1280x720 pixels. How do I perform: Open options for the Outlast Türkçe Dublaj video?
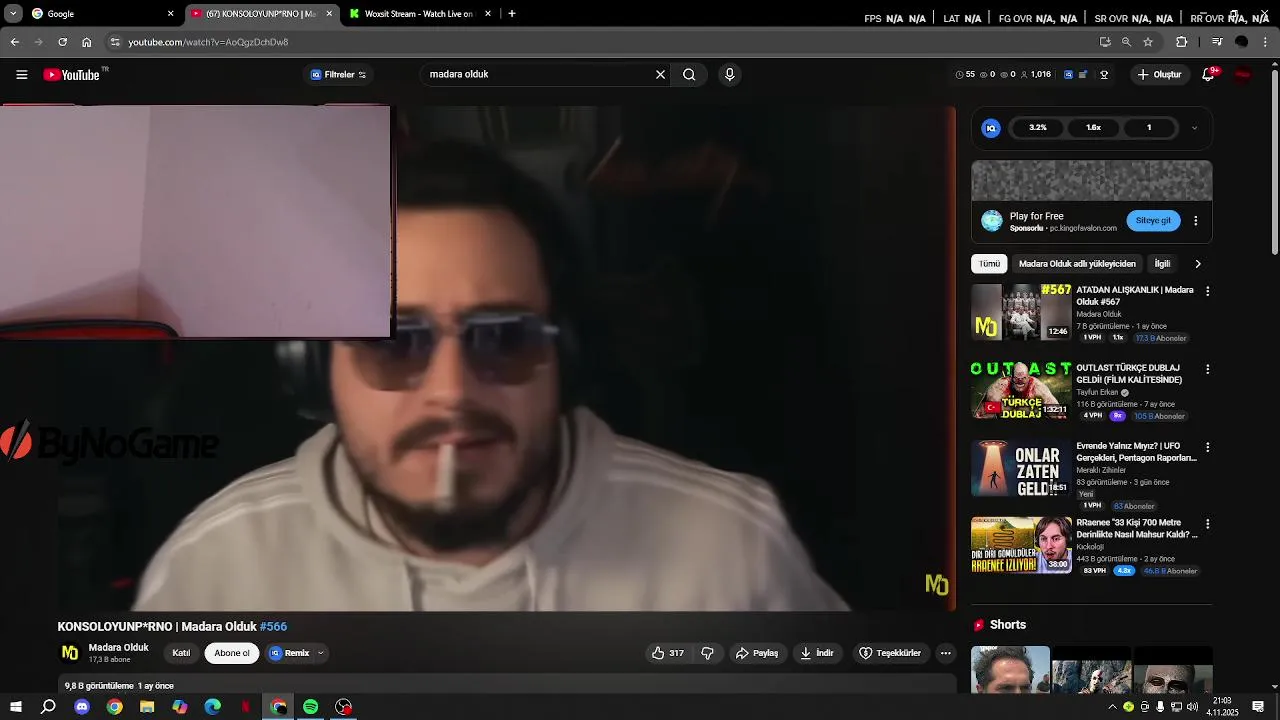(x=1207, y=369)
